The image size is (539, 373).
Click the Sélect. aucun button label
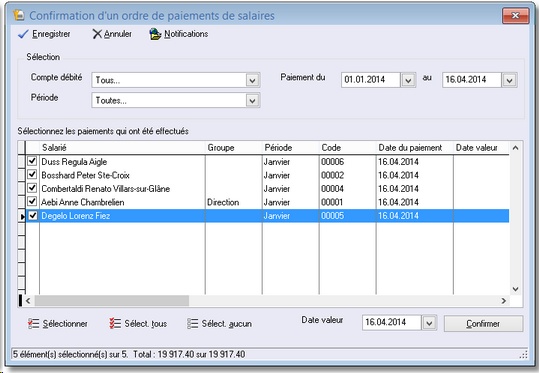click(x=227, y=324)
